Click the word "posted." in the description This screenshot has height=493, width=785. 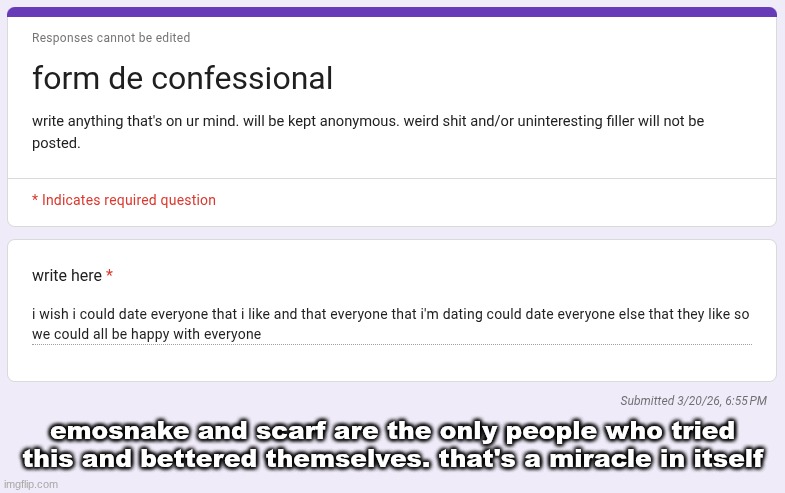click(x=56, y=143)
